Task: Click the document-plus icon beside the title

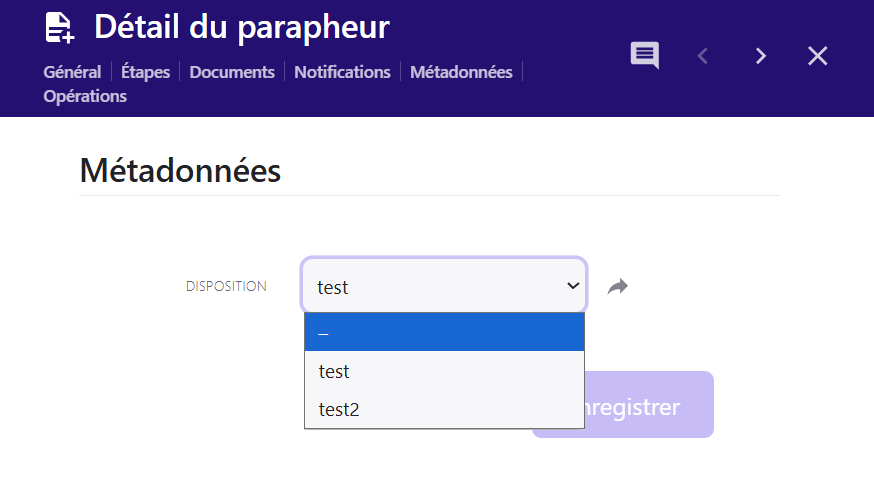Action: pos(60,28)
